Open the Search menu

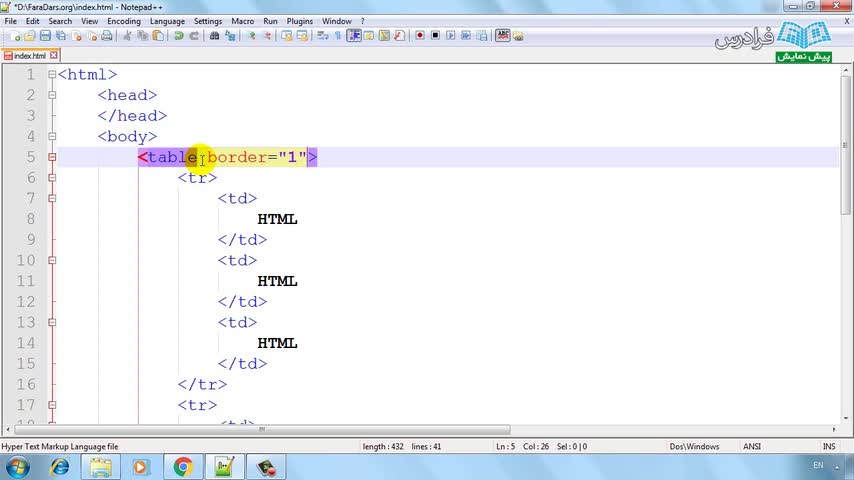click(60, 21)
